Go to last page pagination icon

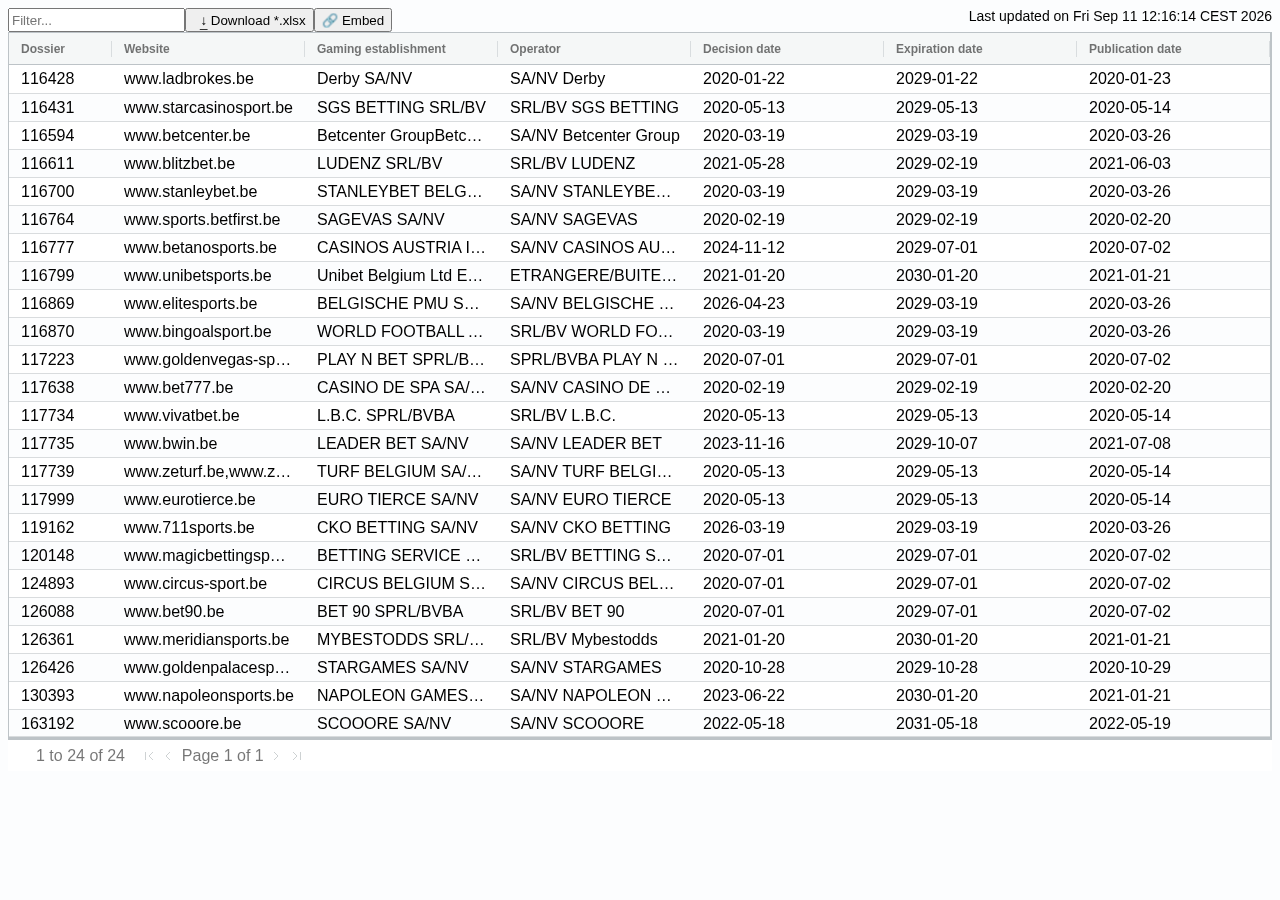tap(296, 756)
